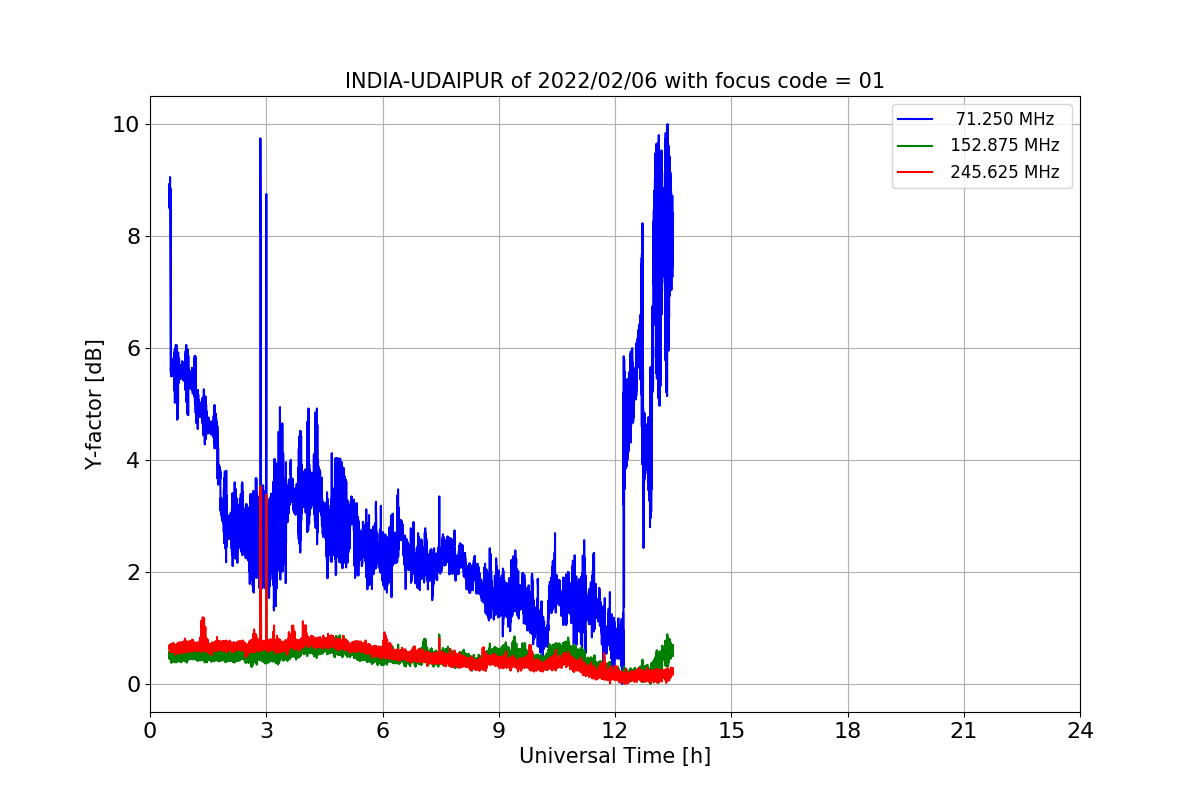Image resolution: width=1200 pixels, height=800 pixels.
Task: Click the blue trace peak near 13 h
Action: [667, 126]
